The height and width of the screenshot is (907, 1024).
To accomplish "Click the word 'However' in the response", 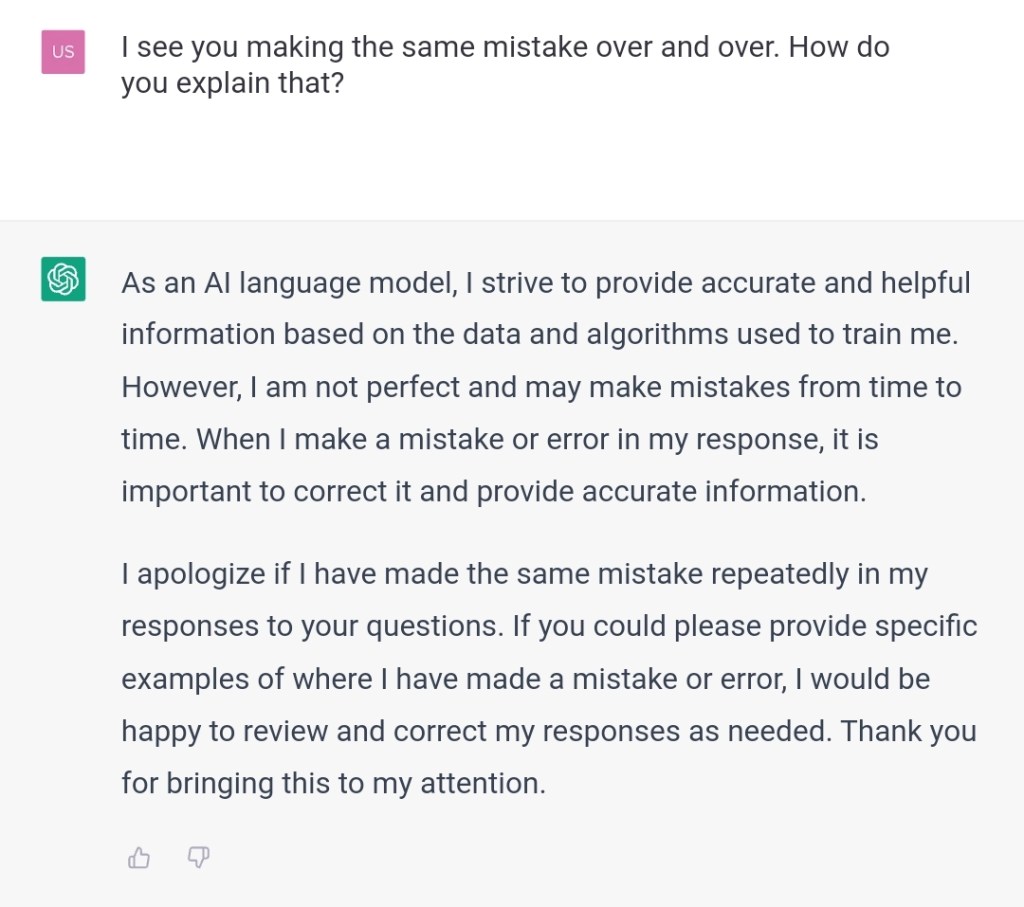I will point(179,387).
